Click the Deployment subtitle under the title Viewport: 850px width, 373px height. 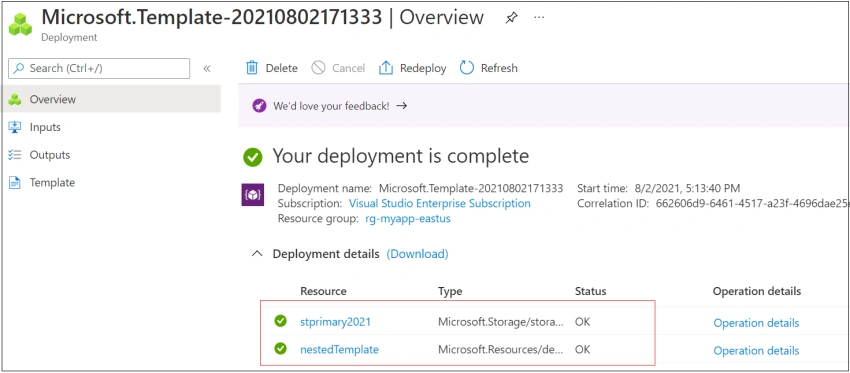coord(69,37)
